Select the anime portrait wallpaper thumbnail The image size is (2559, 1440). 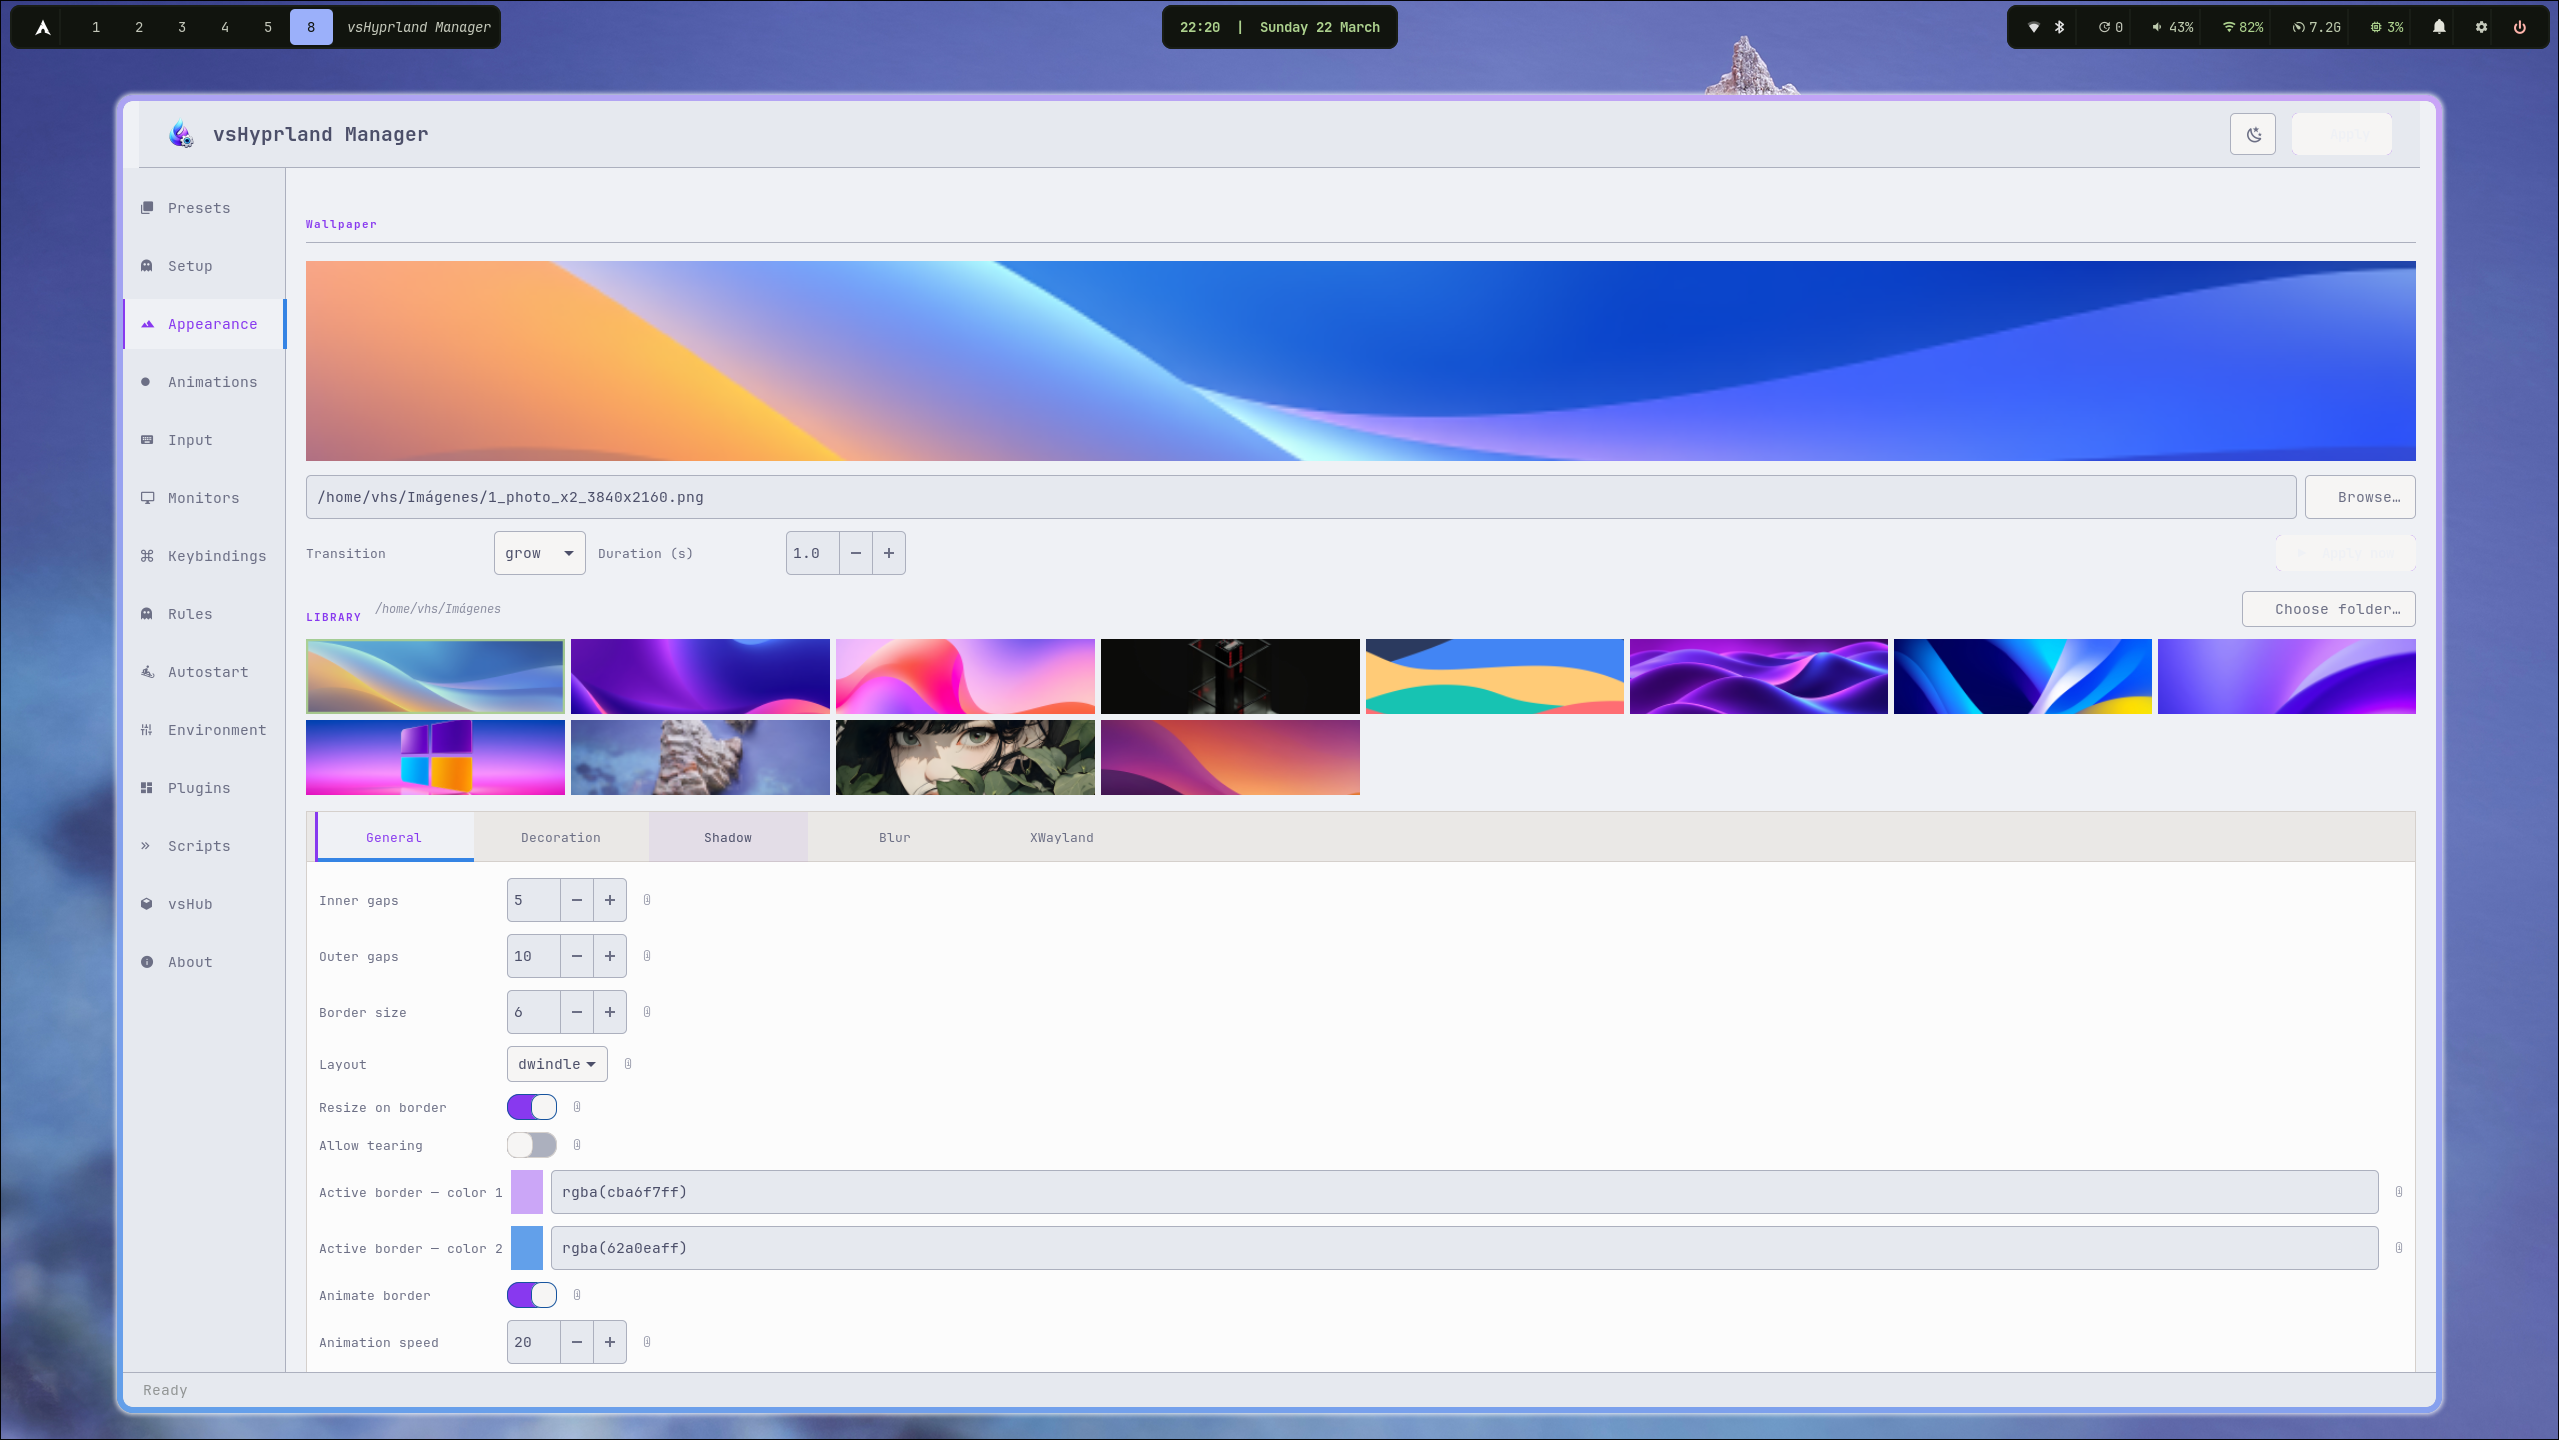click(964, 757)
